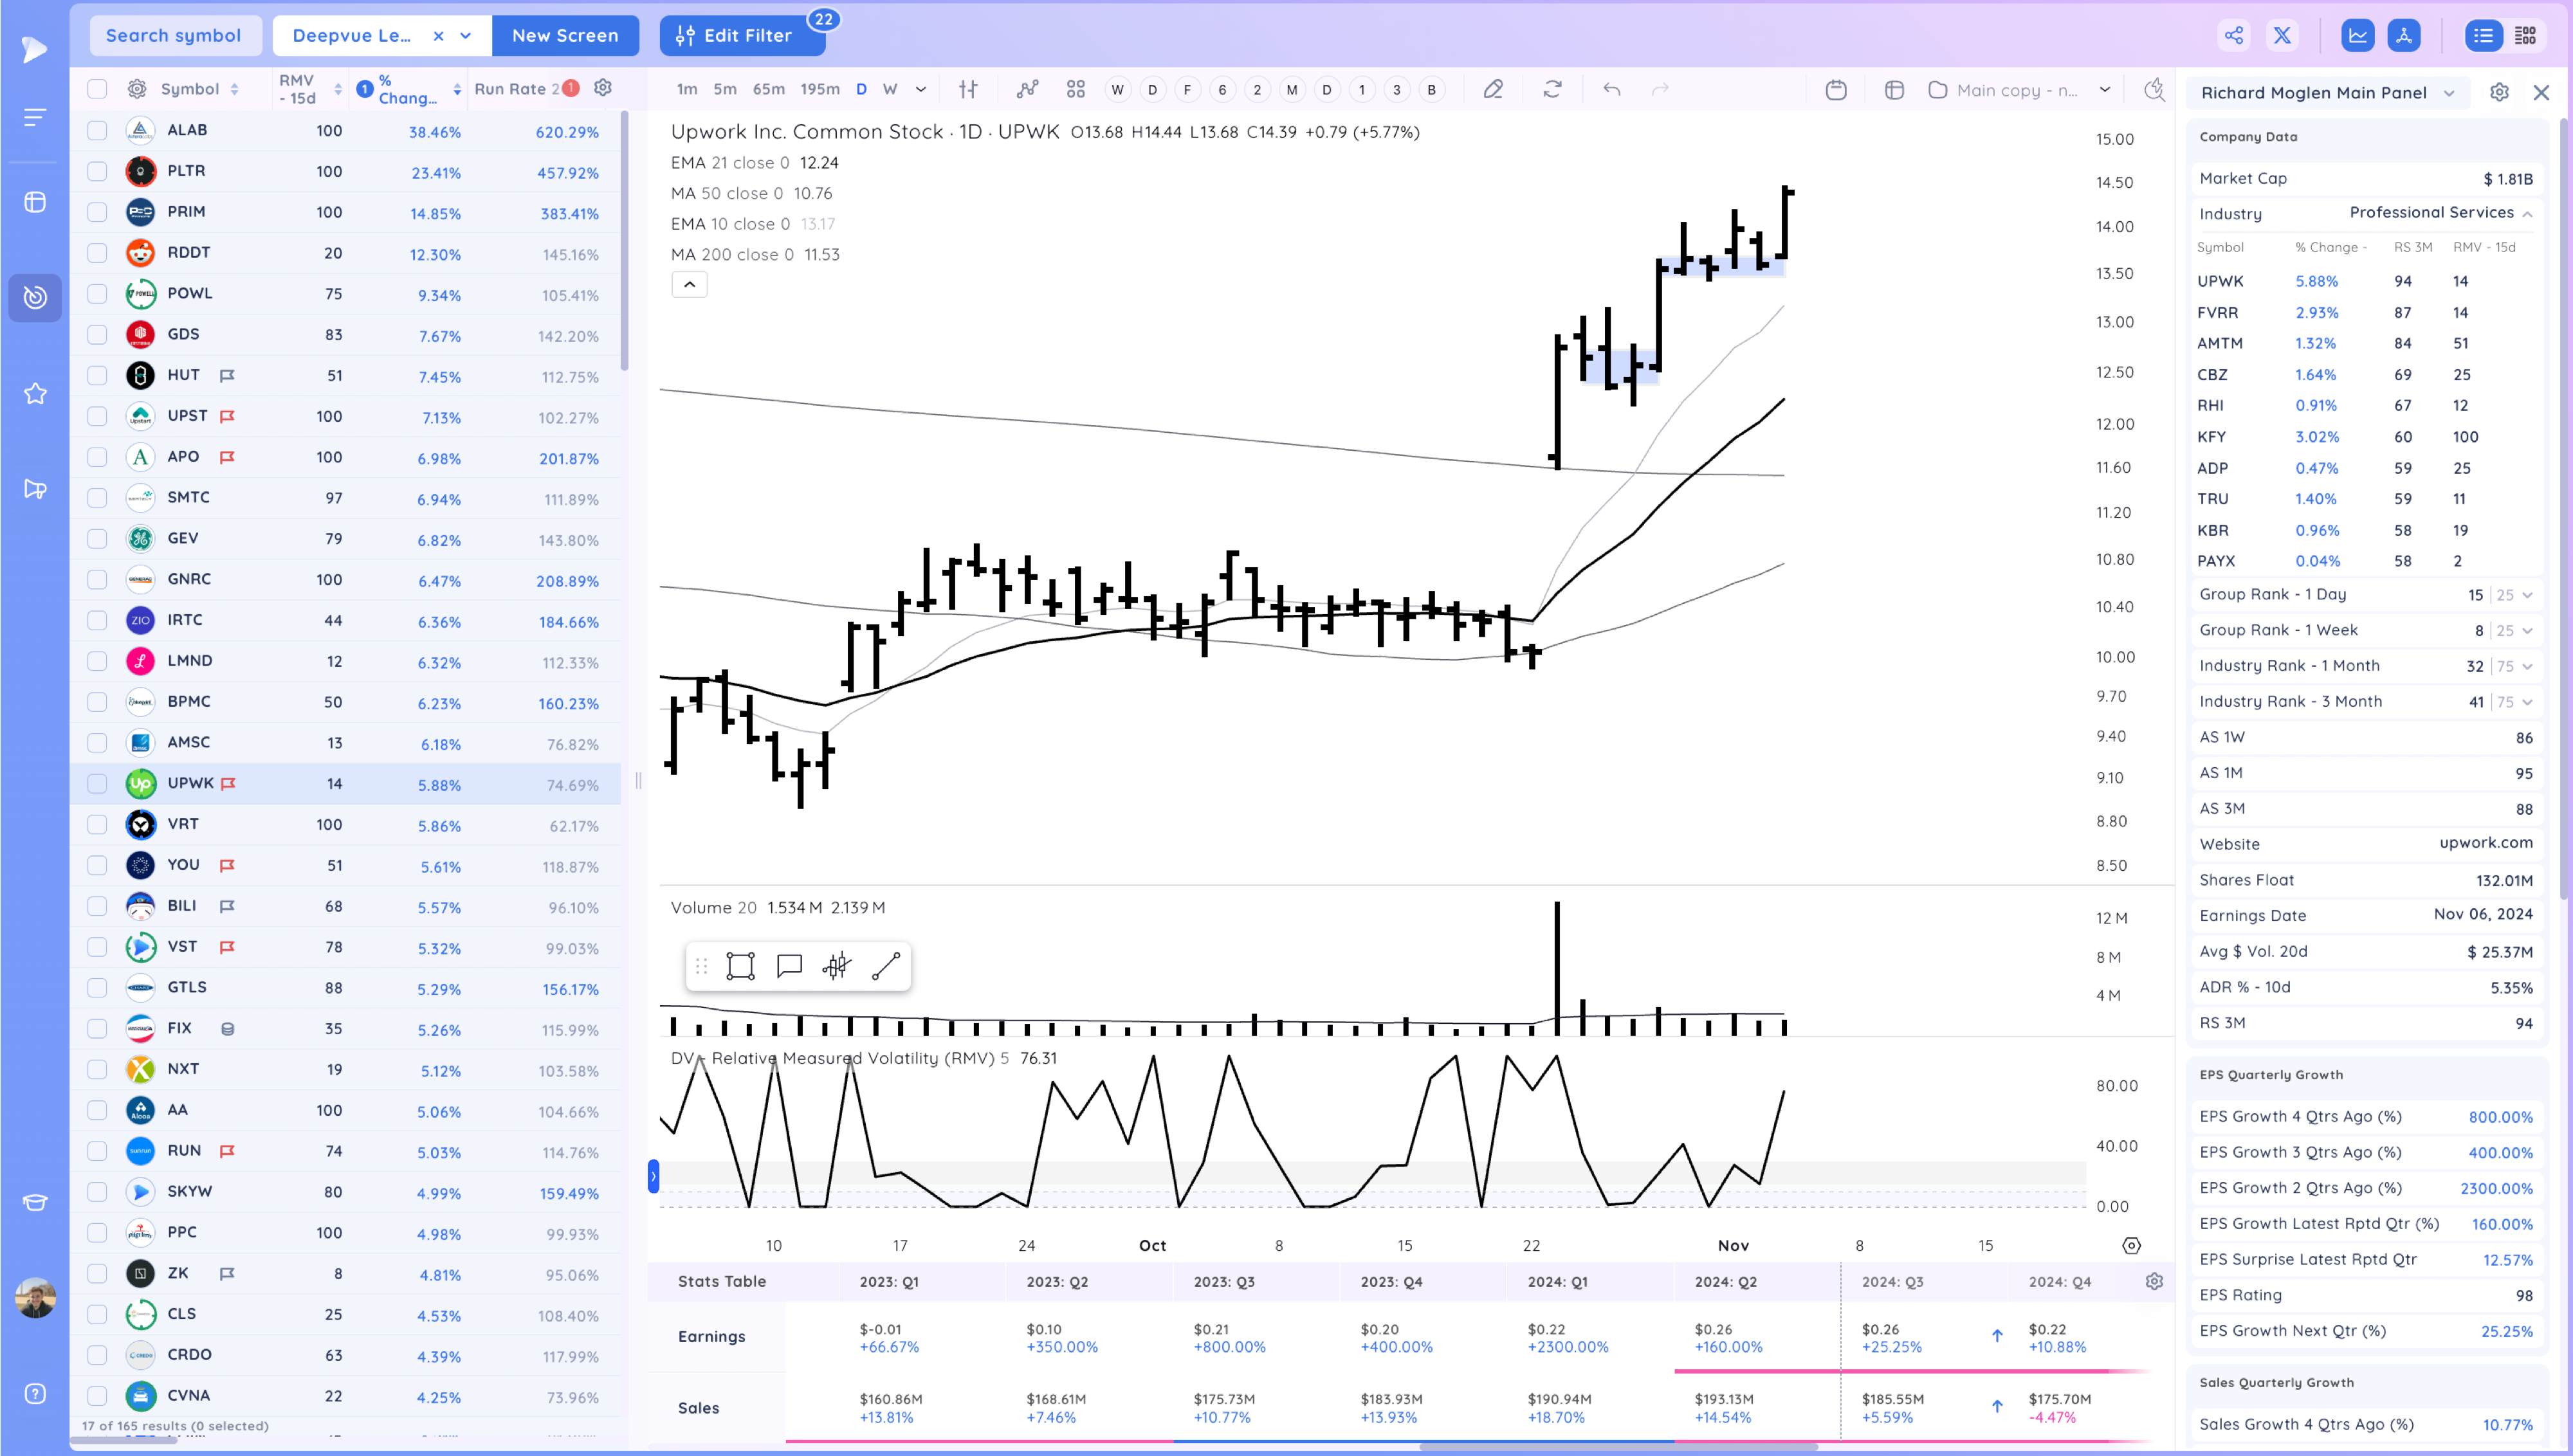Image resolution: width=2573 pixels, height=1456 pixels.
Task: Toggle the select-all checkbox in header
Action: pyautogui.click(x=97, y=89)
